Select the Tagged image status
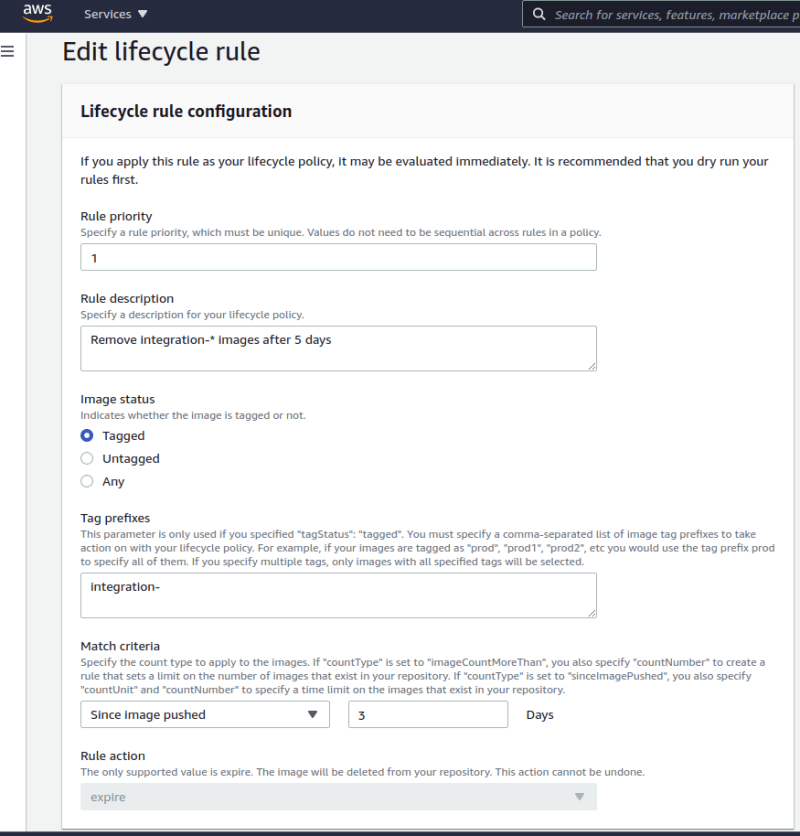 tap(87, 436)
